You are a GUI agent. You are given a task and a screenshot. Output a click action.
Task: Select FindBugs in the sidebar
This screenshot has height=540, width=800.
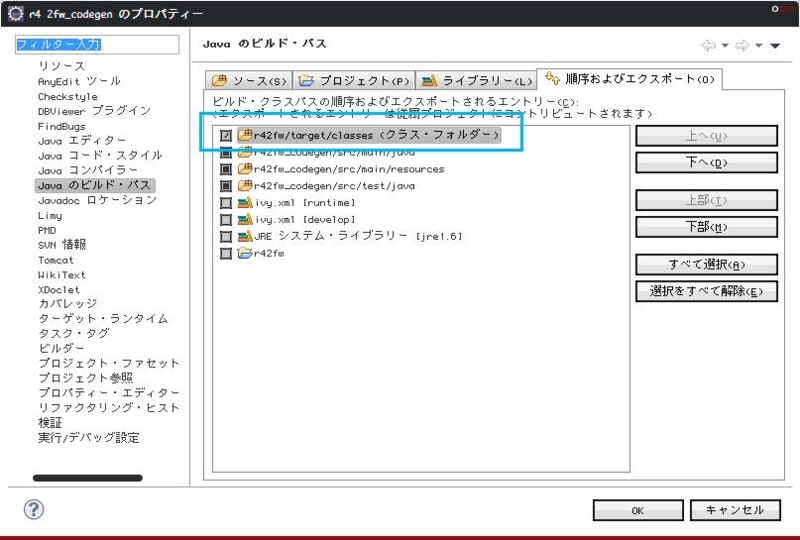pyautogui.click(x=62, y=126)
